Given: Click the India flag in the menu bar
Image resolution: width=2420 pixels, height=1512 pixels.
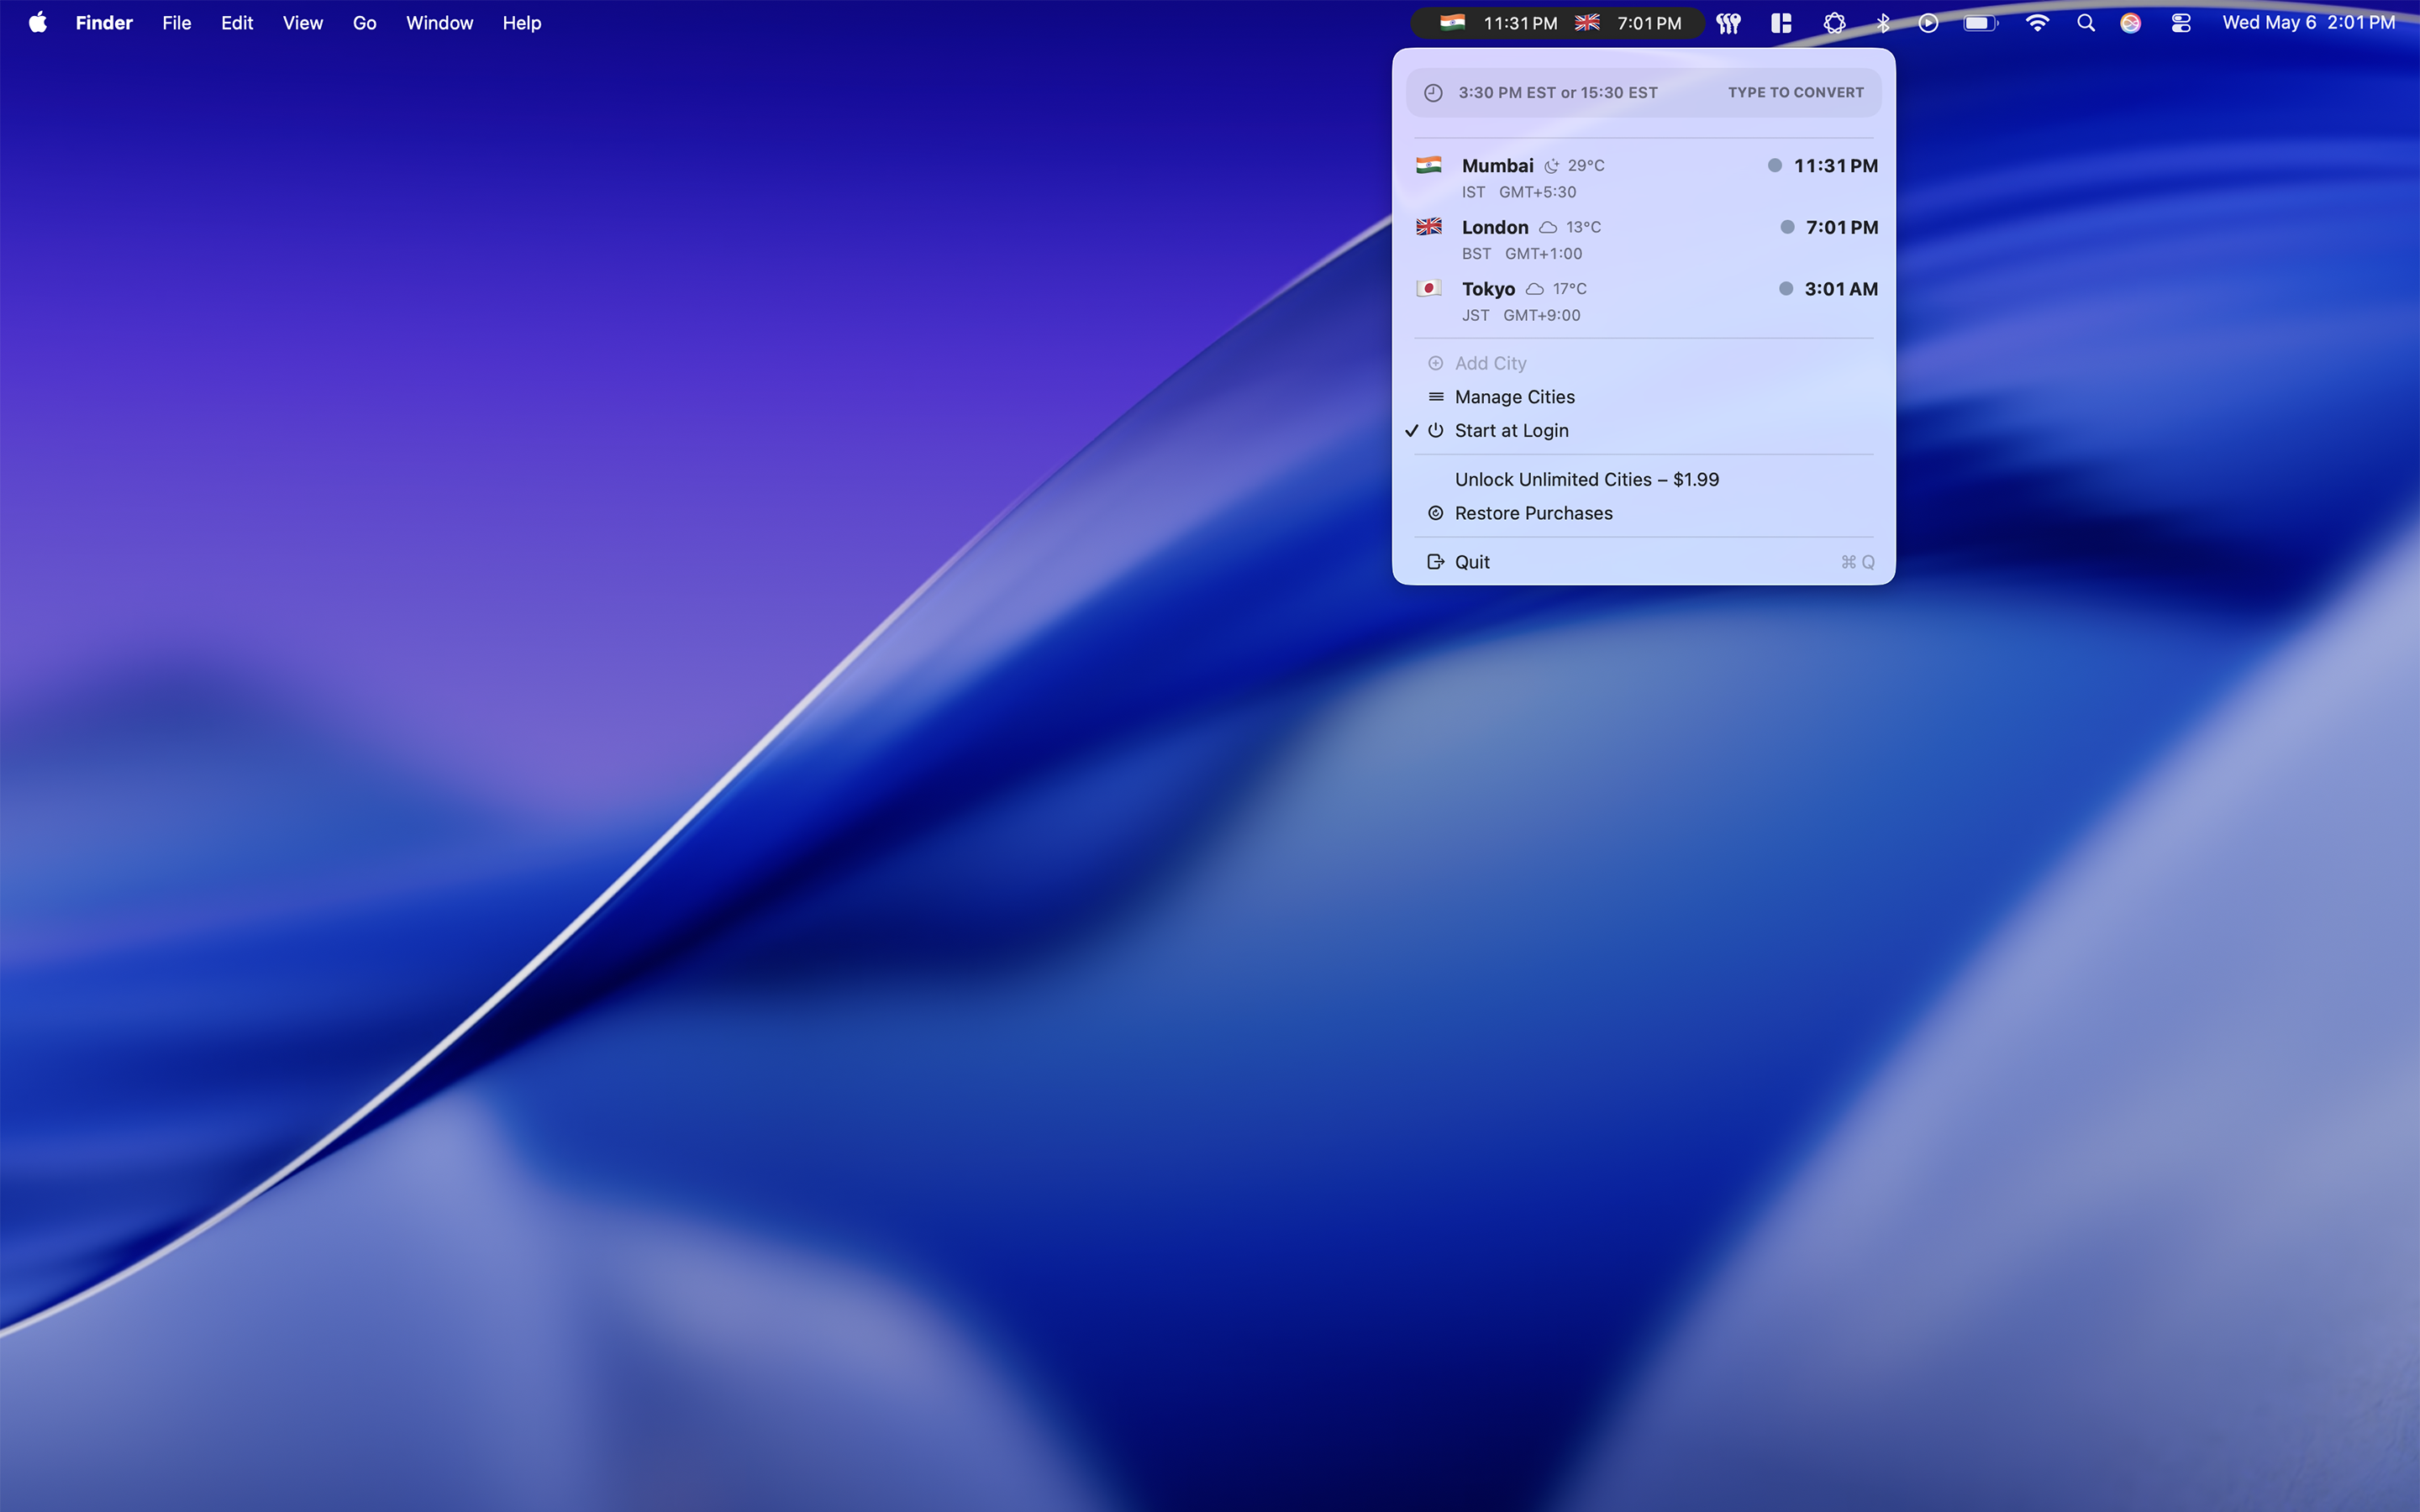Looking at the screenshot, I should (x=1452, y=22).
